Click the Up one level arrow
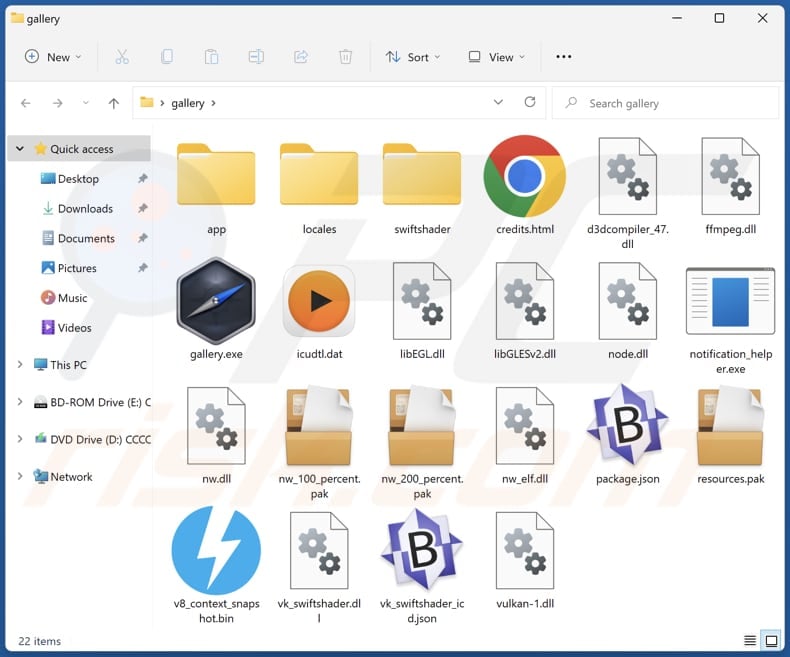This screenshot has height=657, width=790. point(114,103)
